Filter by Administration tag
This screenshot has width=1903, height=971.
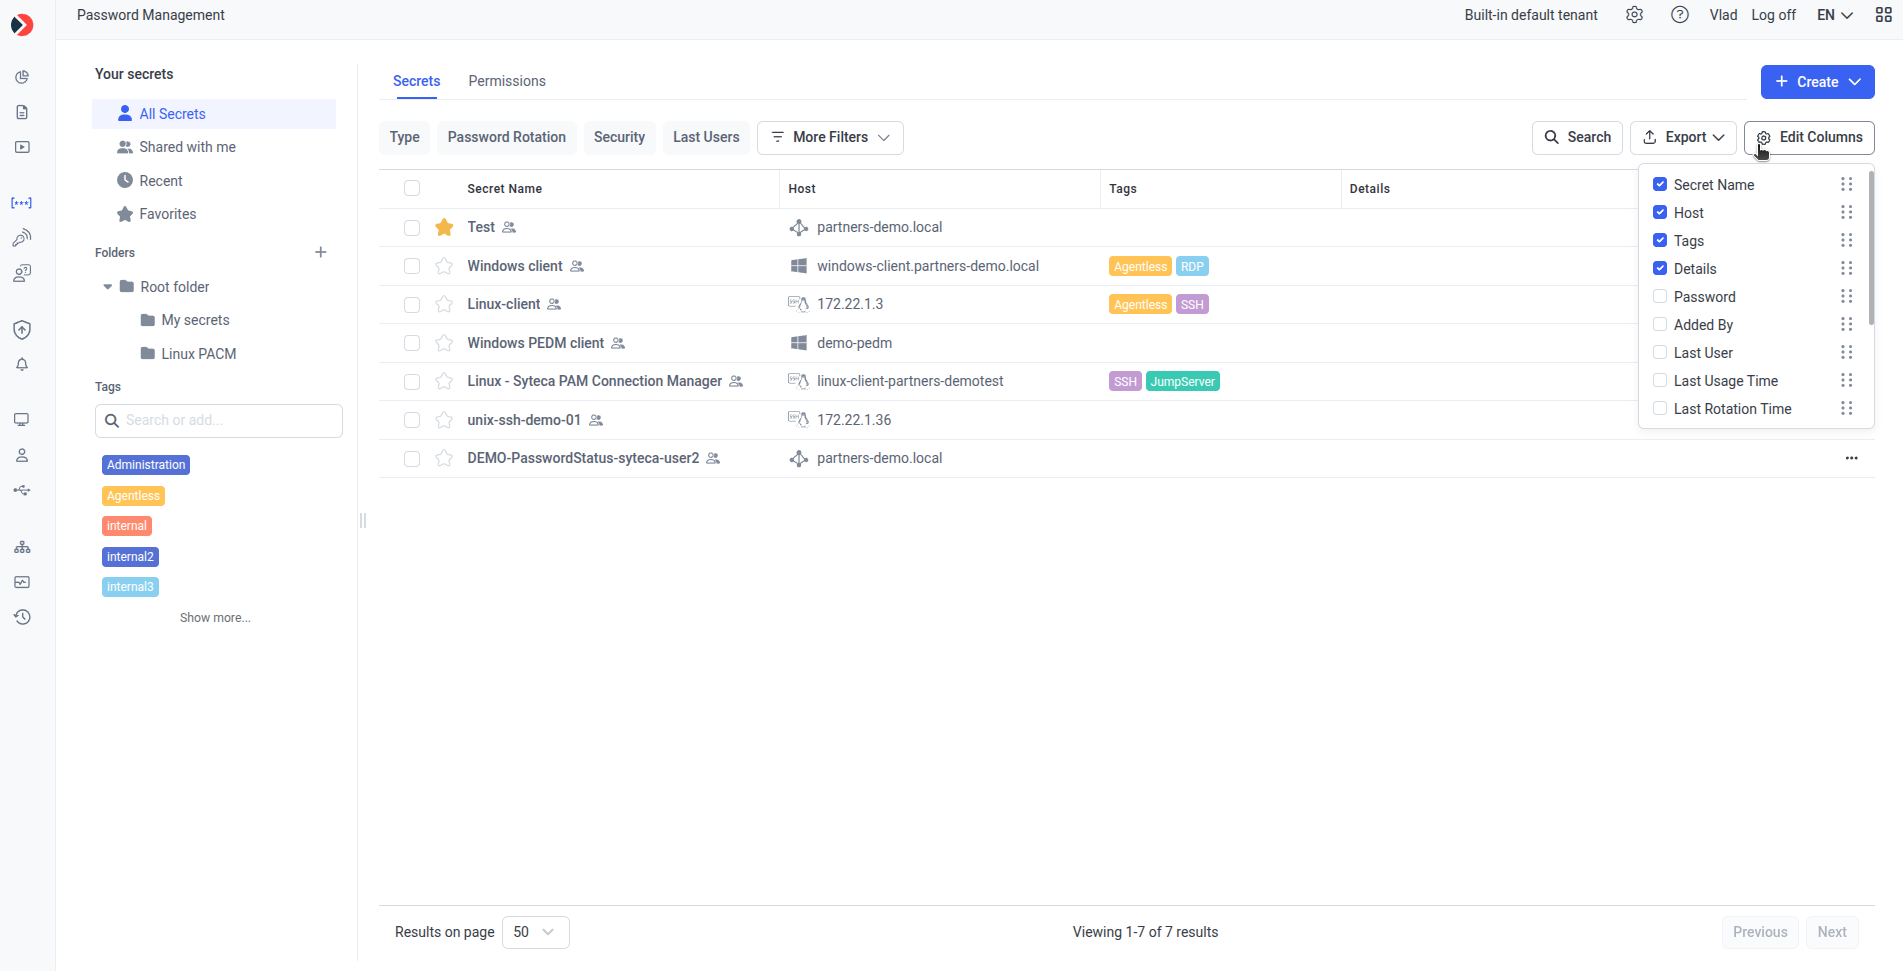(146, 465)
